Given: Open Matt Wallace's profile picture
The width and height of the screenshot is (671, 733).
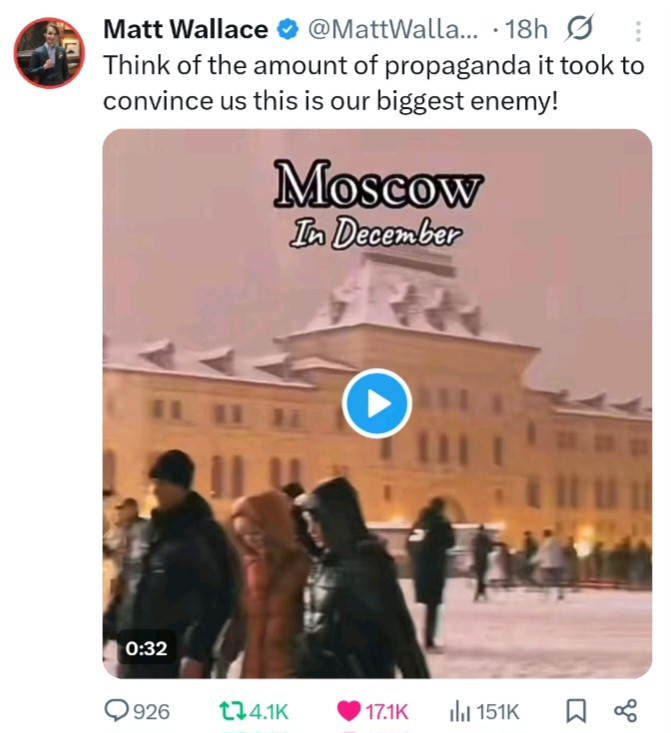Looking at the screenshot, I should 49,53.
